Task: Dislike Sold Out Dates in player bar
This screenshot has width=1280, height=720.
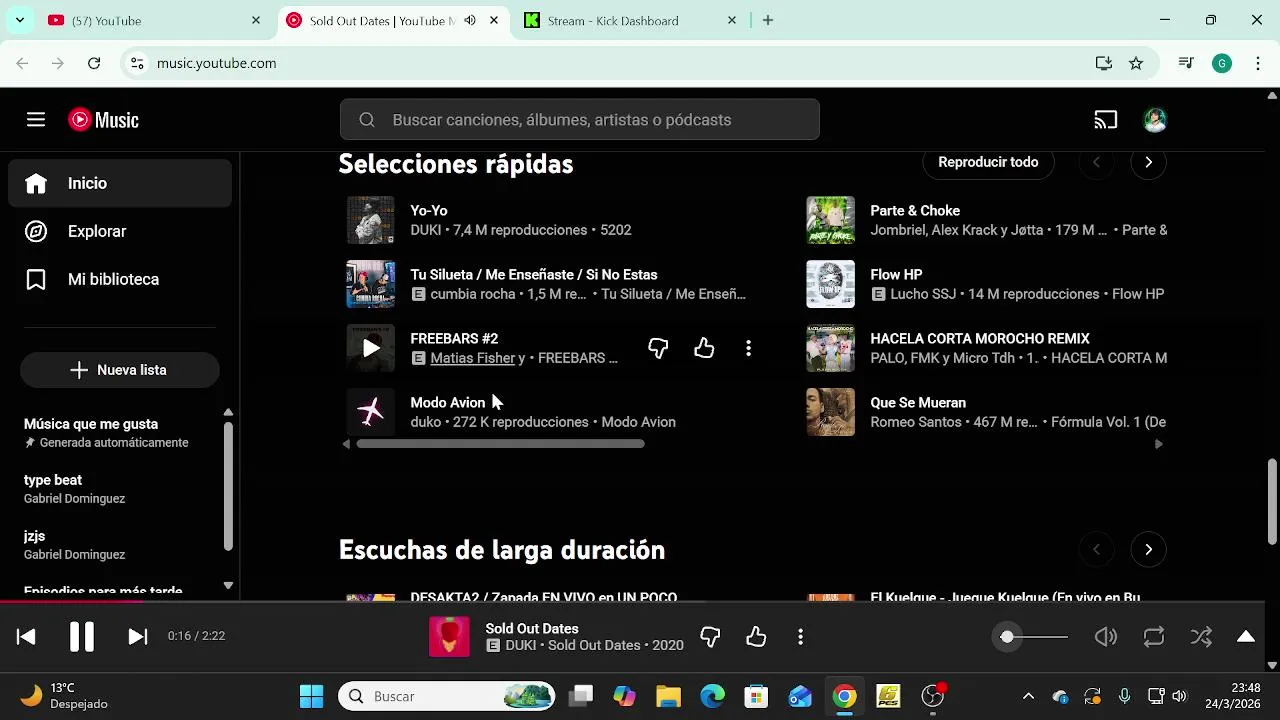Action: coord(710,636)
